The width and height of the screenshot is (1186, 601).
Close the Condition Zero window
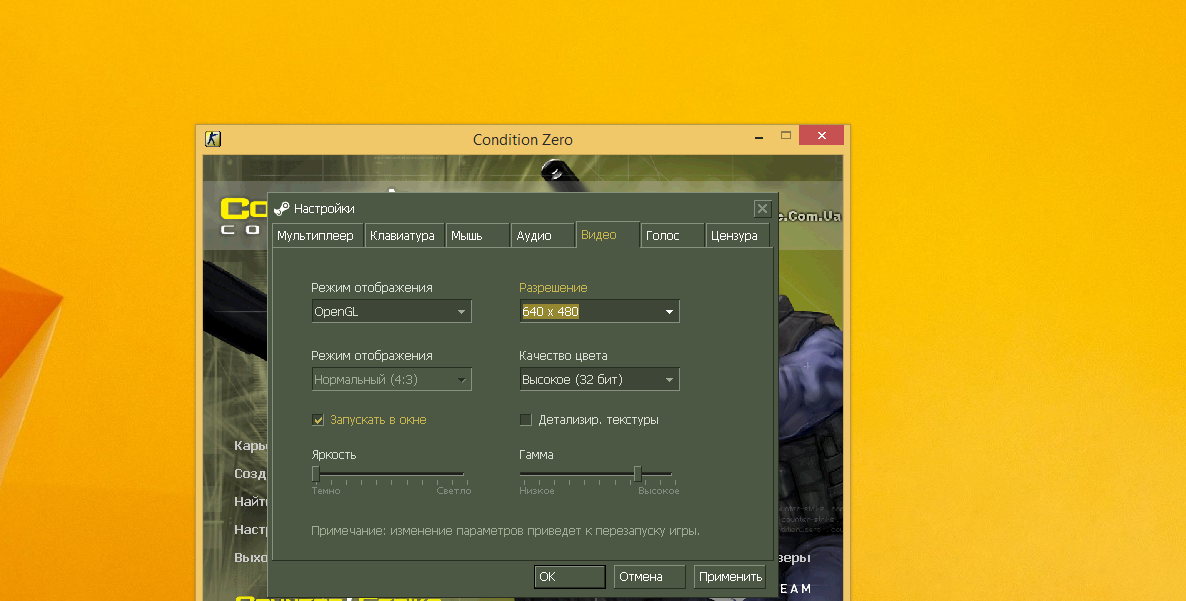point(823,136)
